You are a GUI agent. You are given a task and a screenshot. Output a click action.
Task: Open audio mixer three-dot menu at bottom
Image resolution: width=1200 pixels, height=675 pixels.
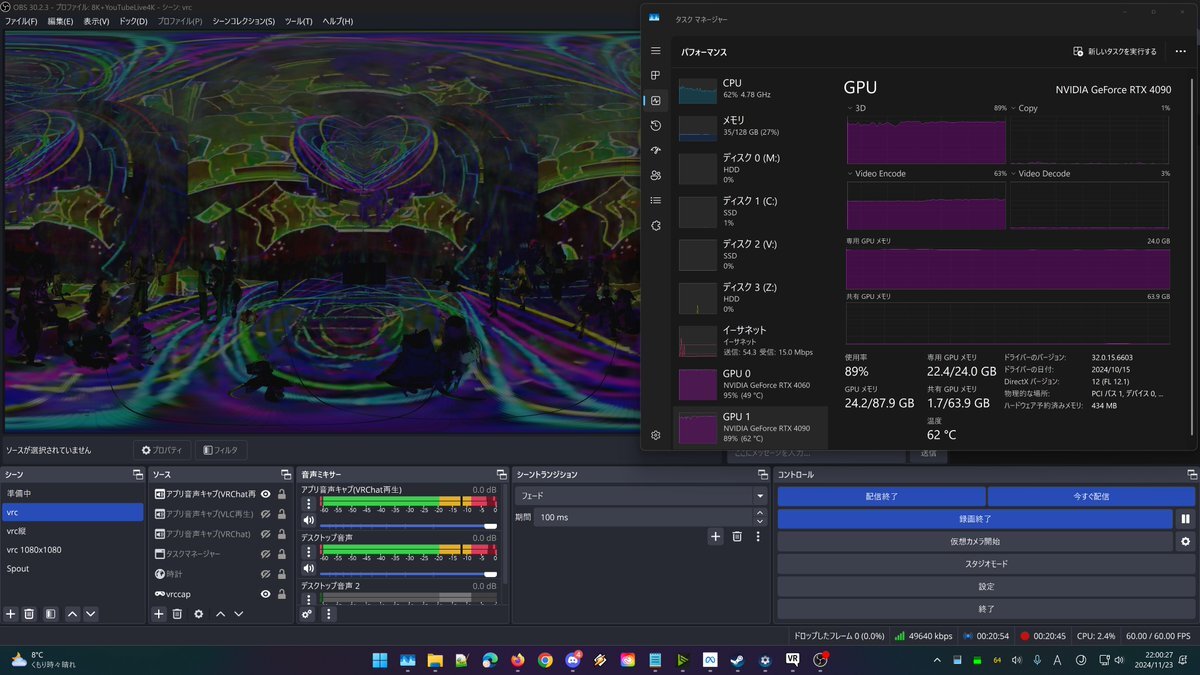pos(328,614)
